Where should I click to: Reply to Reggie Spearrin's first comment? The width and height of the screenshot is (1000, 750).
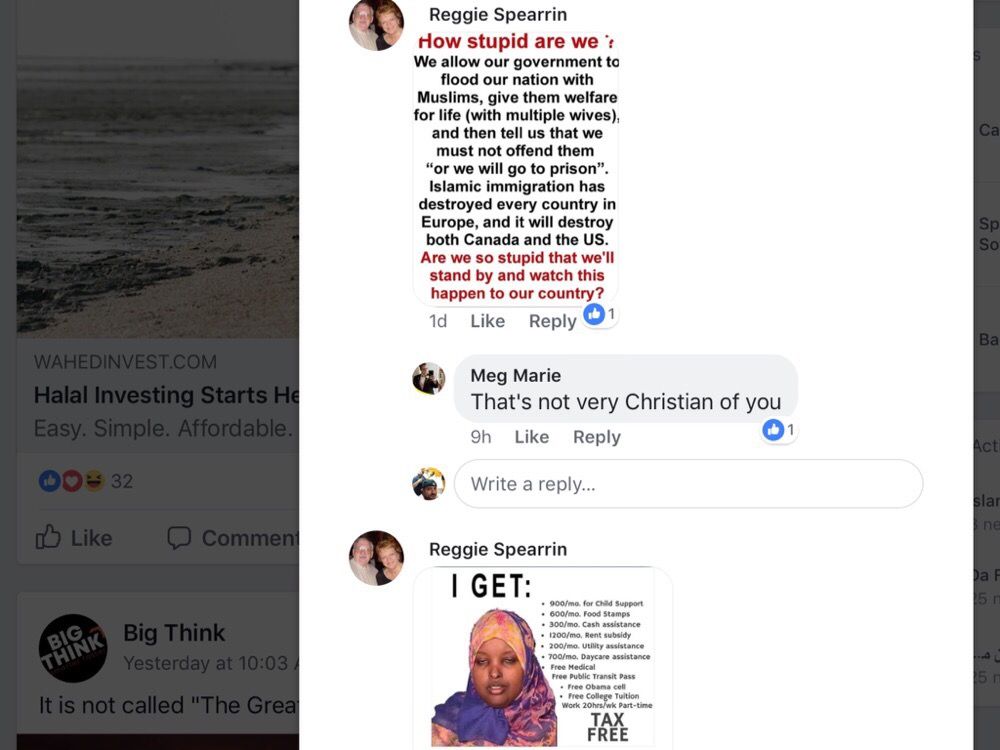[x=552, y=321]
